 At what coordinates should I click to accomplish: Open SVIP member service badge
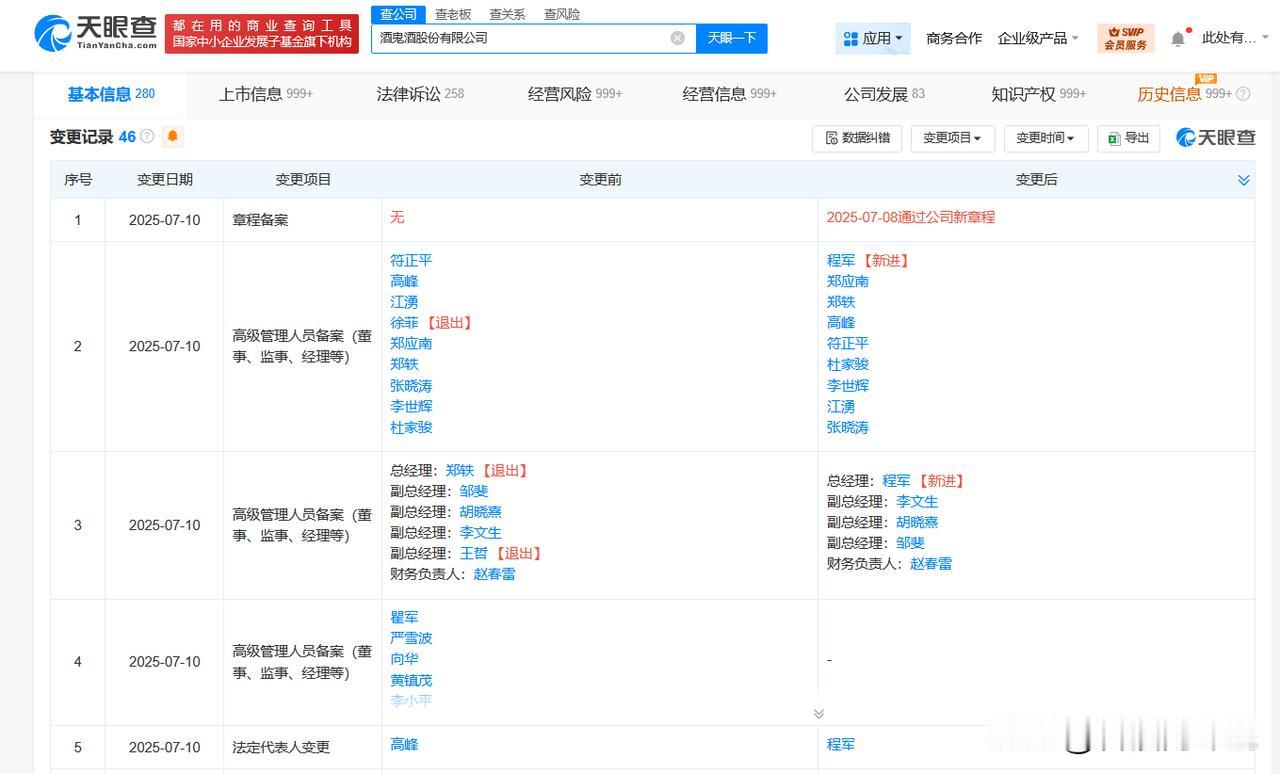1126,38
